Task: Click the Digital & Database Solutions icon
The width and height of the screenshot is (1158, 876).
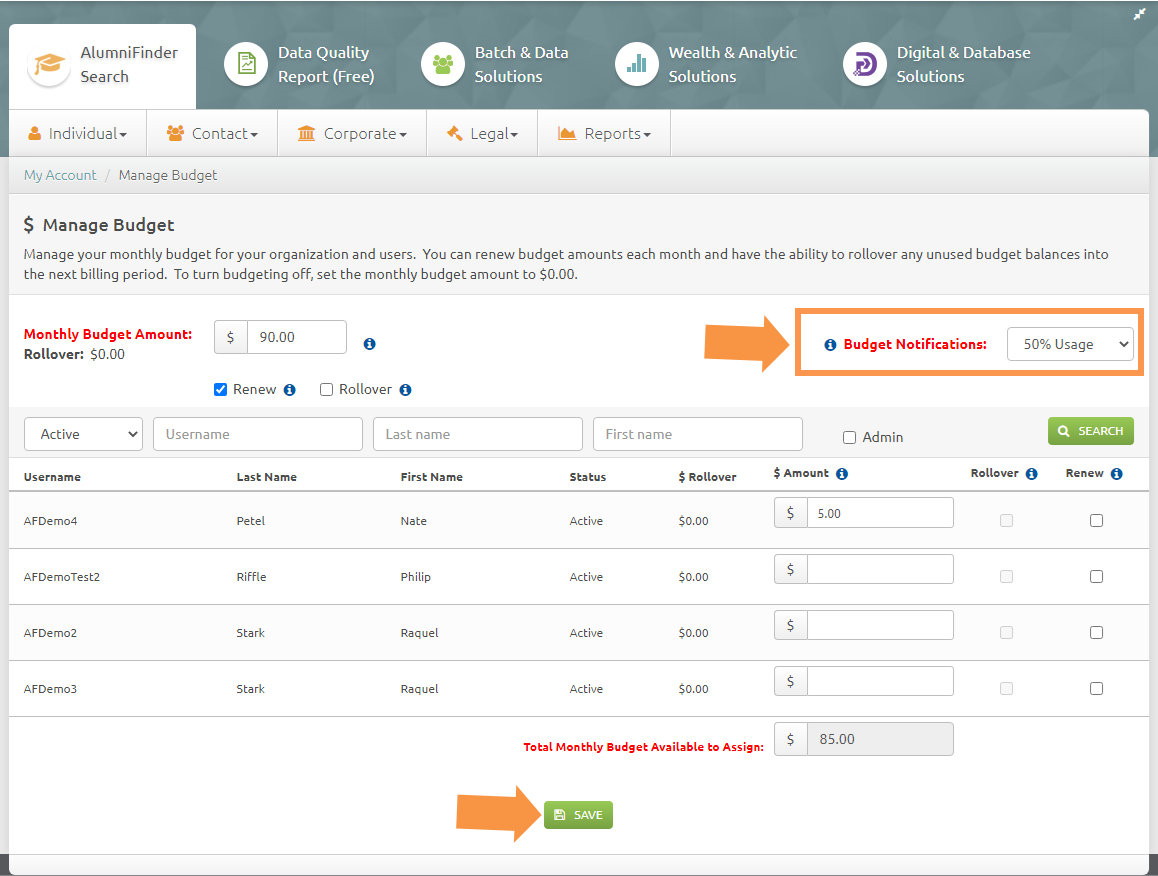Action: point(865,64)
